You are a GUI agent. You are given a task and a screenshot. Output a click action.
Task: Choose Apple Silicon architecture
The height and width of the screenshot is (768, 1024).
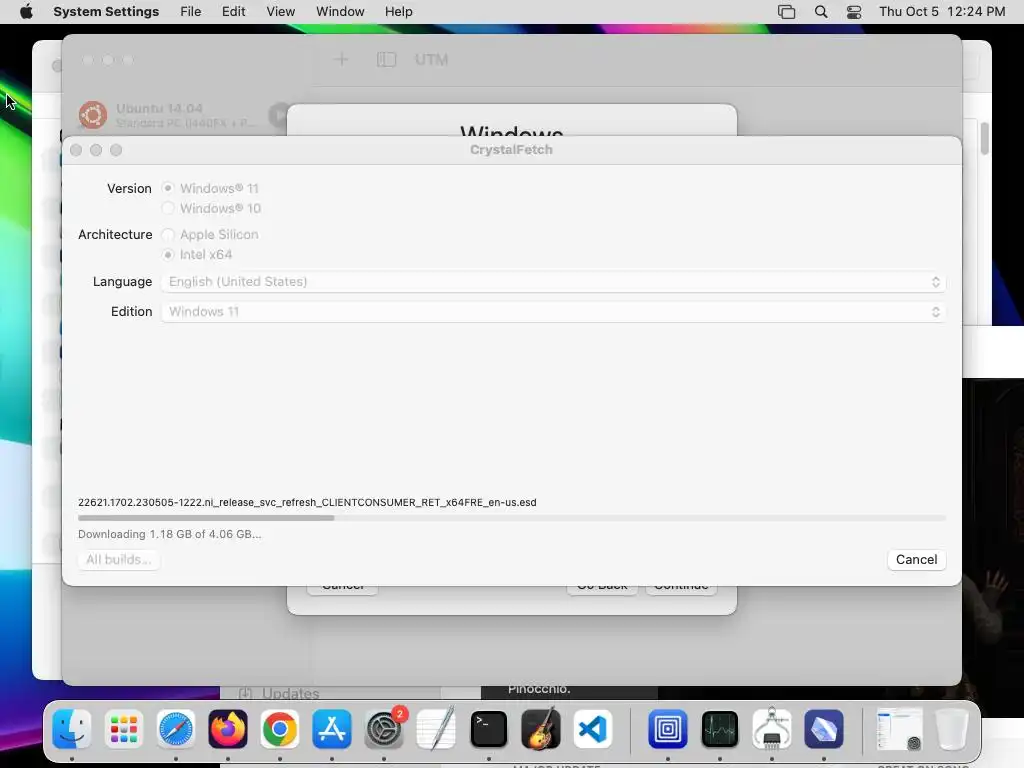click(x=168, y=234)
